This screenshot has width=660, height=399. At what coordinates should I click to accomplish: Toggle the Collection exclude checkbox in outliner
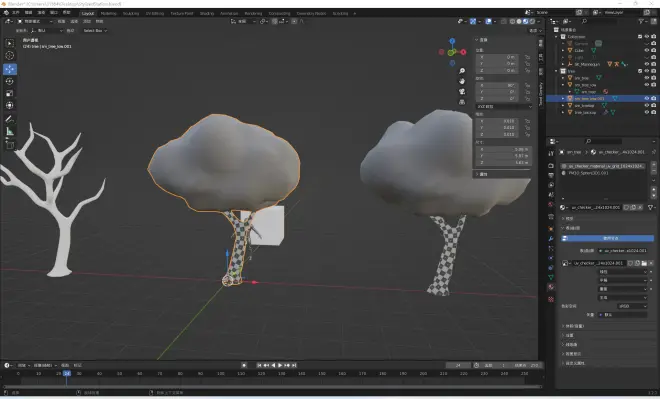(640, 37)
